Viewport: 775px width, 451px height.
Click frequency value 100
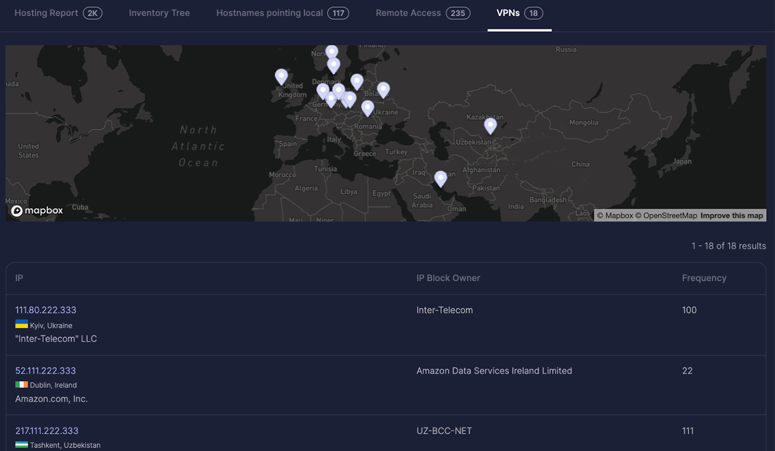pyautogui.click(x=689, y=310)
